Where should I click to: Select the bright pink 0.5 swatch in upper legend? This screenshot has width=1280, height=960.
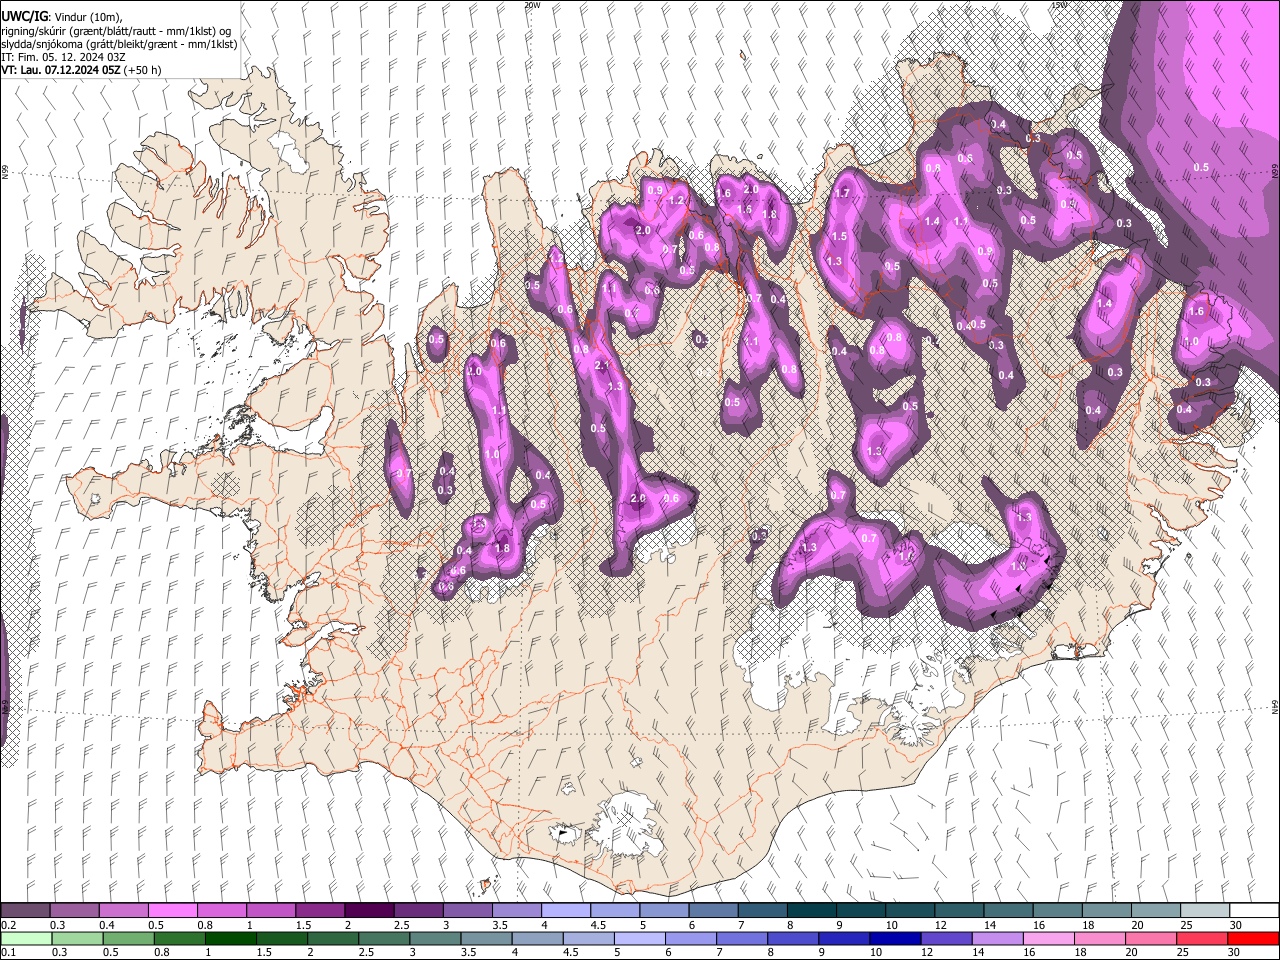point(172,910)
